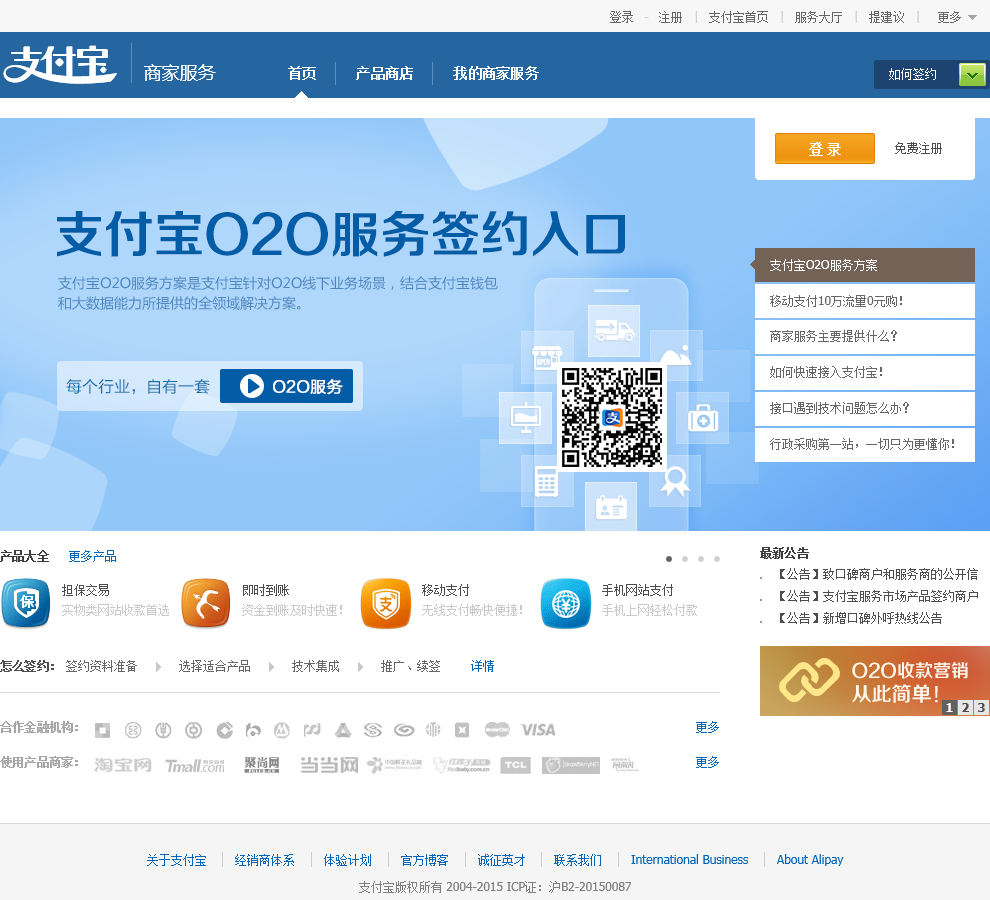Click the play icon on the O2O服务 button
This screenshot has width=990, height=900.
coord(252,386)
